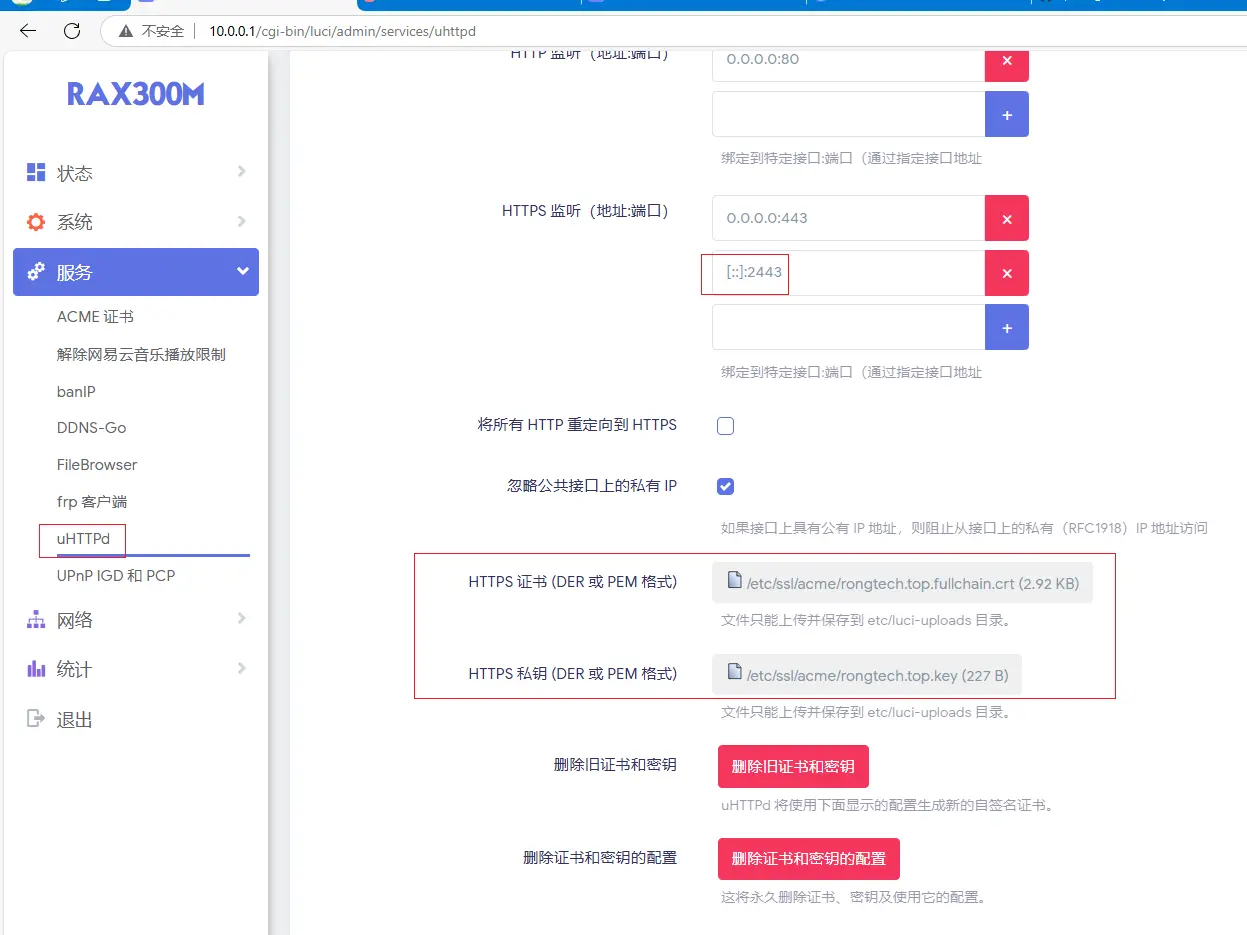The image size is (1247, 935).
Task: Reload the page with refresh icon
Action: pyautogui.click(x=72, y=31)
